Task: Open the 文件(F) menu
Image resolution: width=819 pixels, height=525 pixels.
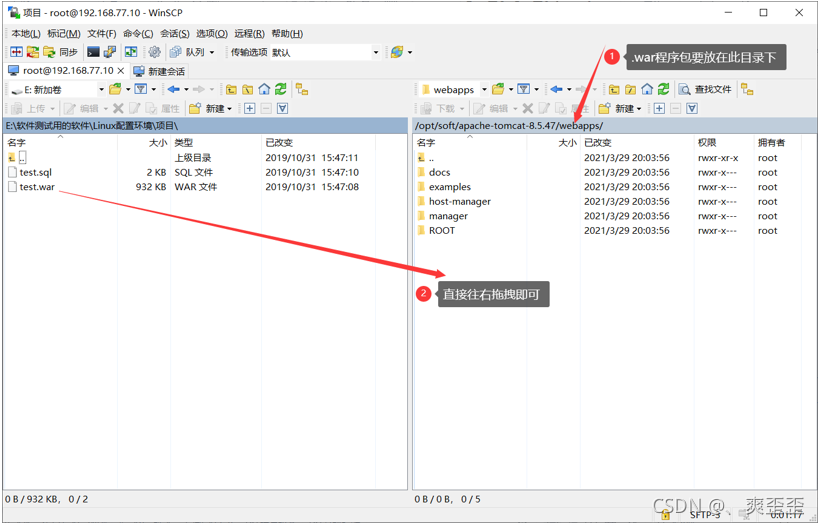Action: (102, 33)
